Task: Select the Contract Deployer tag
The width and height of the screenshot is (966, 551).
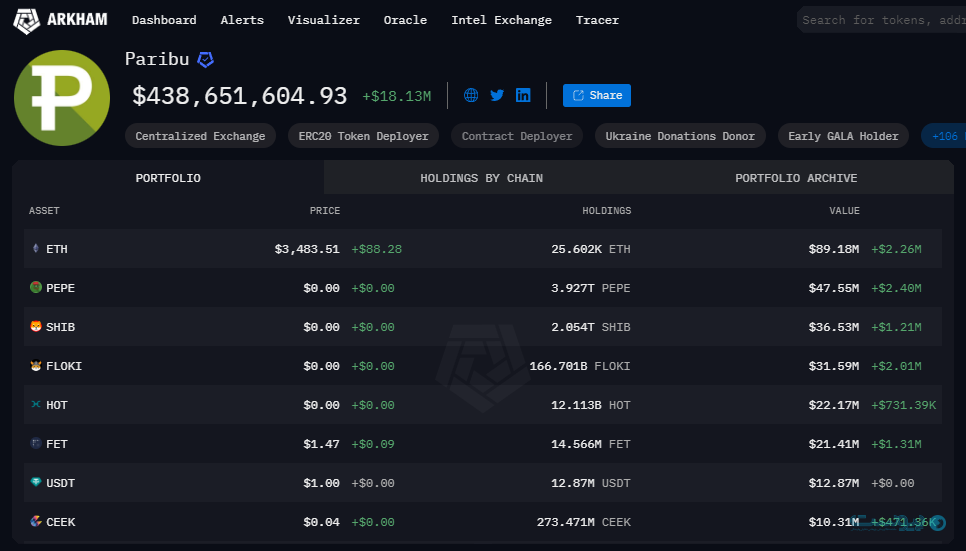Action: click(517, 136)
